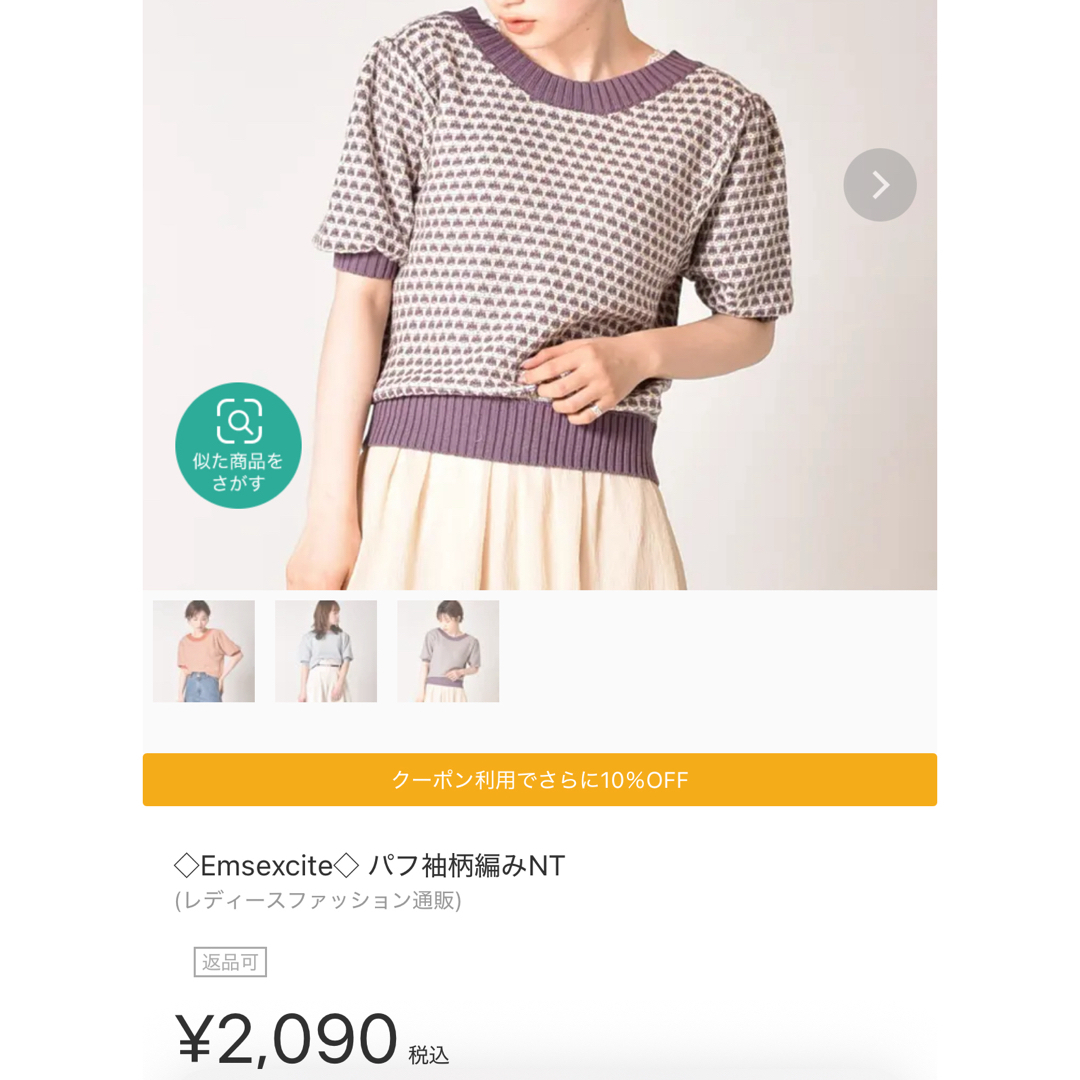Click the ¥2,090 price

point(287,1039)
